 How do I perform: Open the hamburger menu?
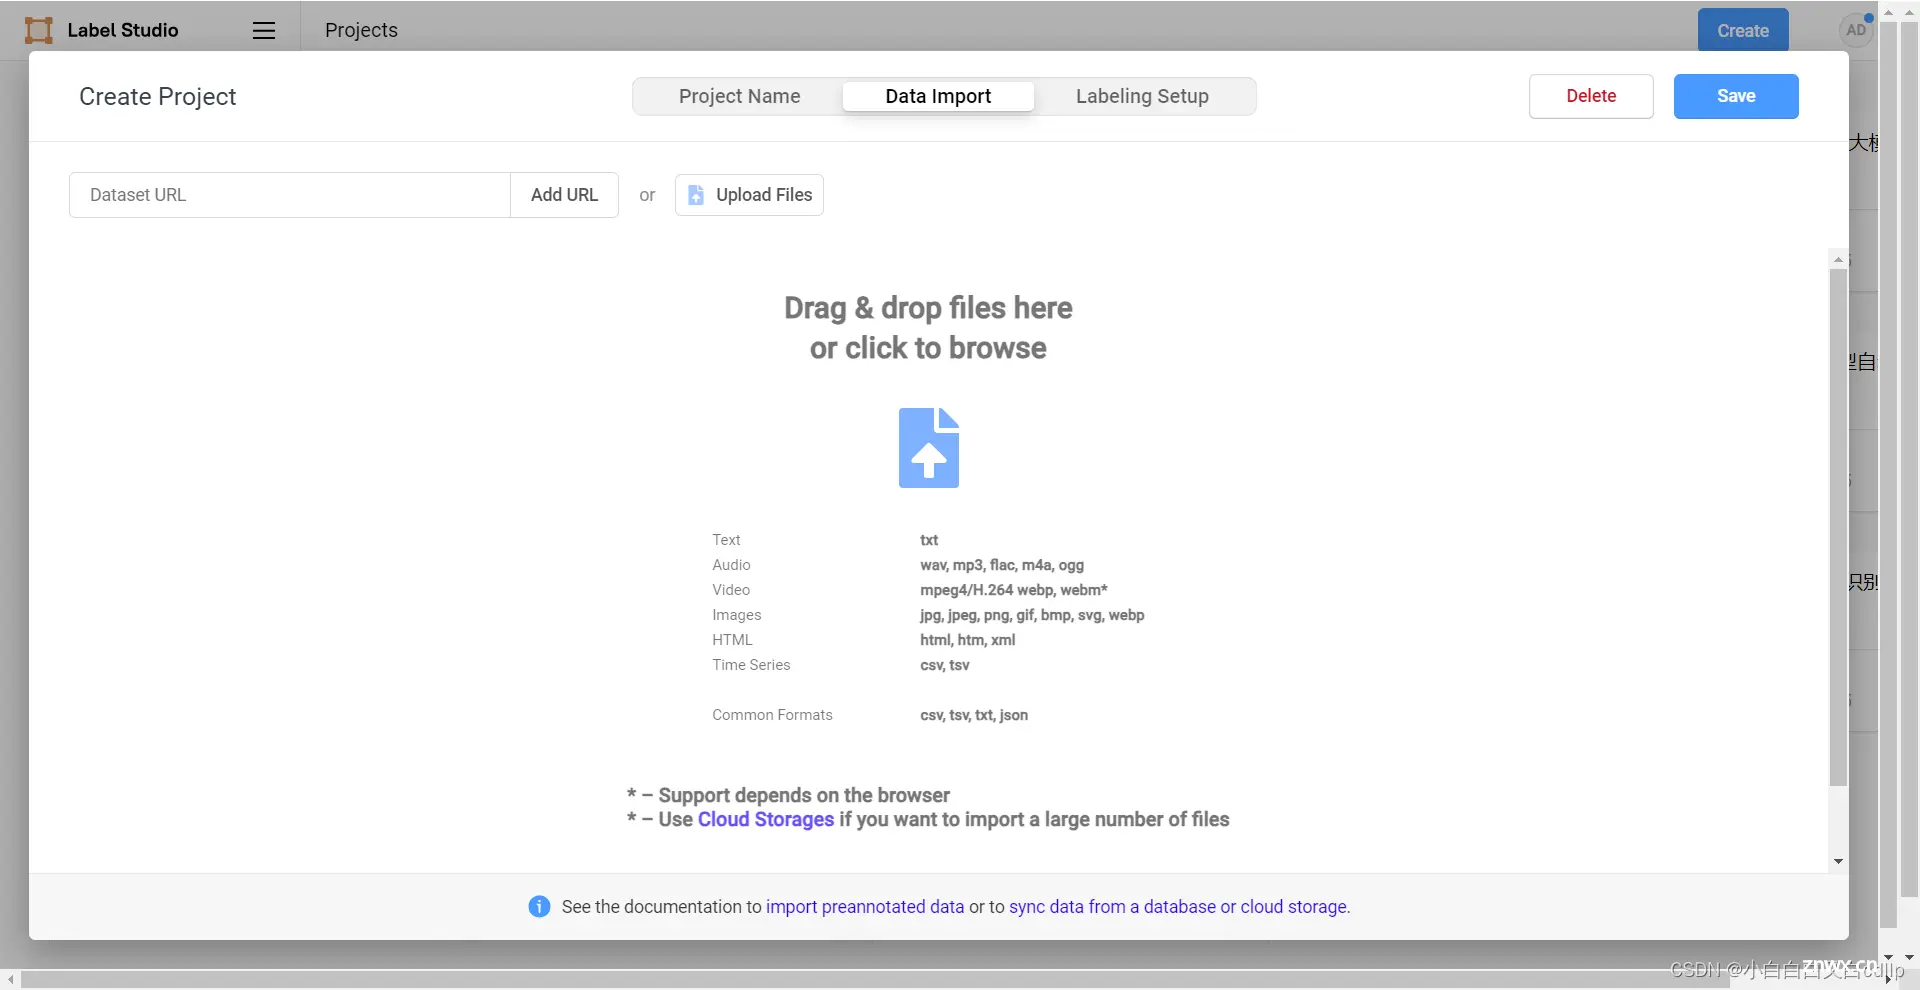tap(264, 31)
